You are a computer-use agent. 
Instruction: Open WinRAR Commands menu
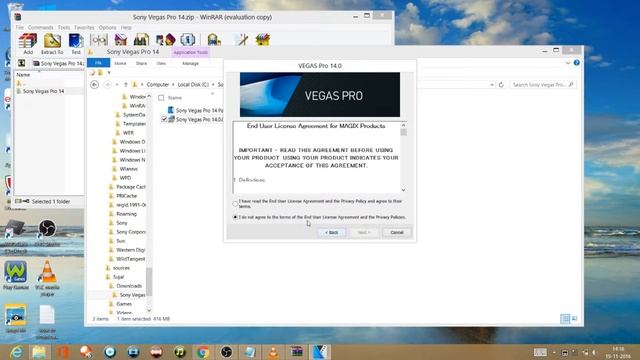click(x=40, y=27)
